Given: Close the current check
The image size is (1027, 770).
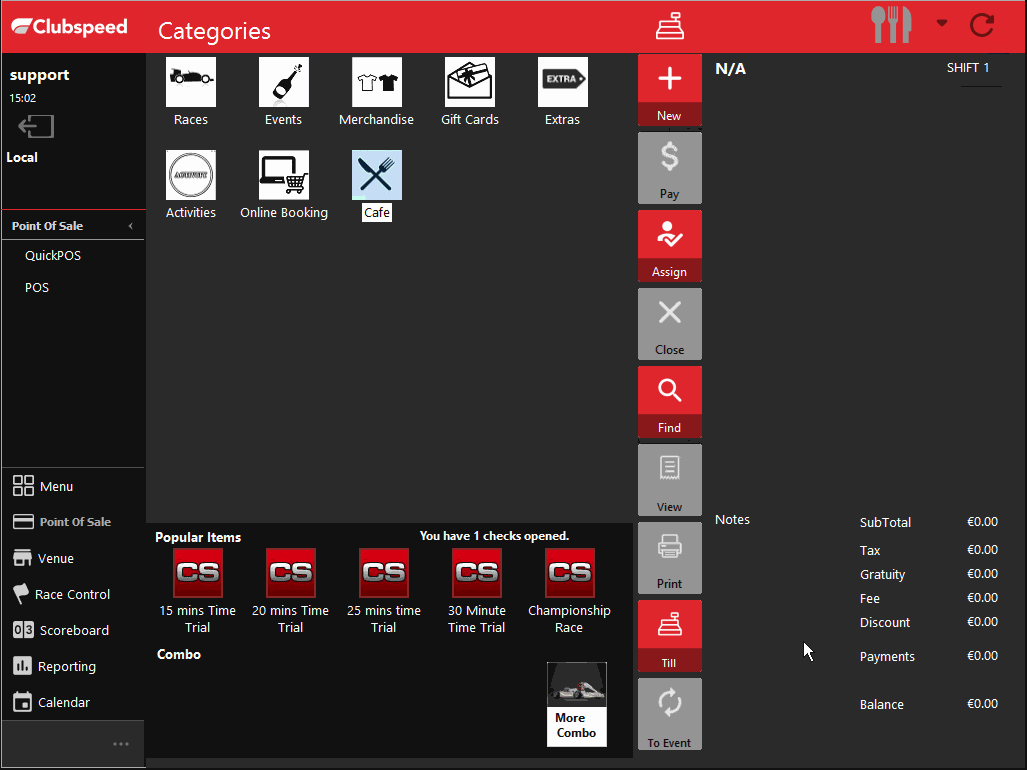Looking at the screenshot, I should click(669, 323).
